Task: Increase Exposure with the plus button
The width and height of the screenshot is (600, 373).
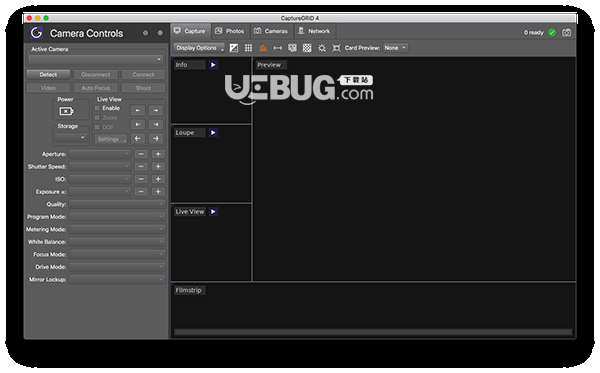Action: click(x=158, y=192)
